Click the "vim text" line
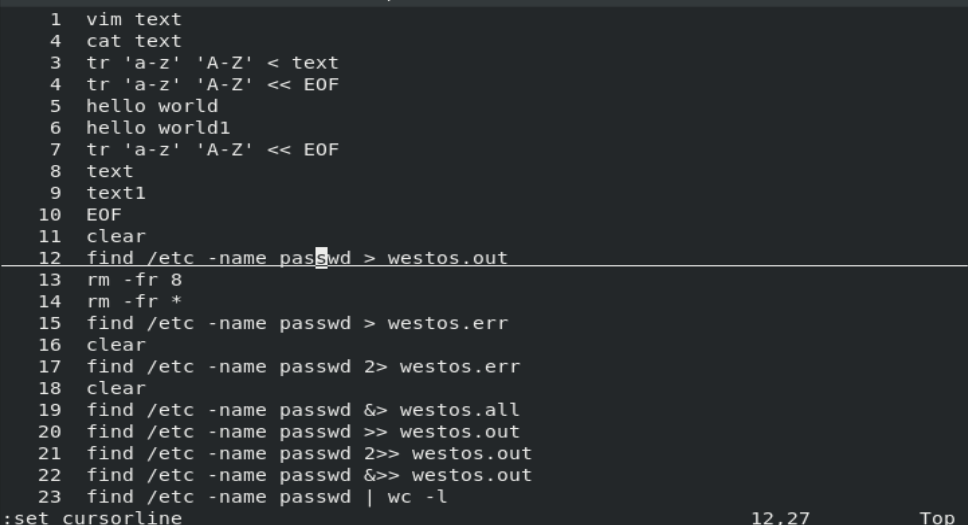Screen dimensions: 968x525 click(134, 19)
